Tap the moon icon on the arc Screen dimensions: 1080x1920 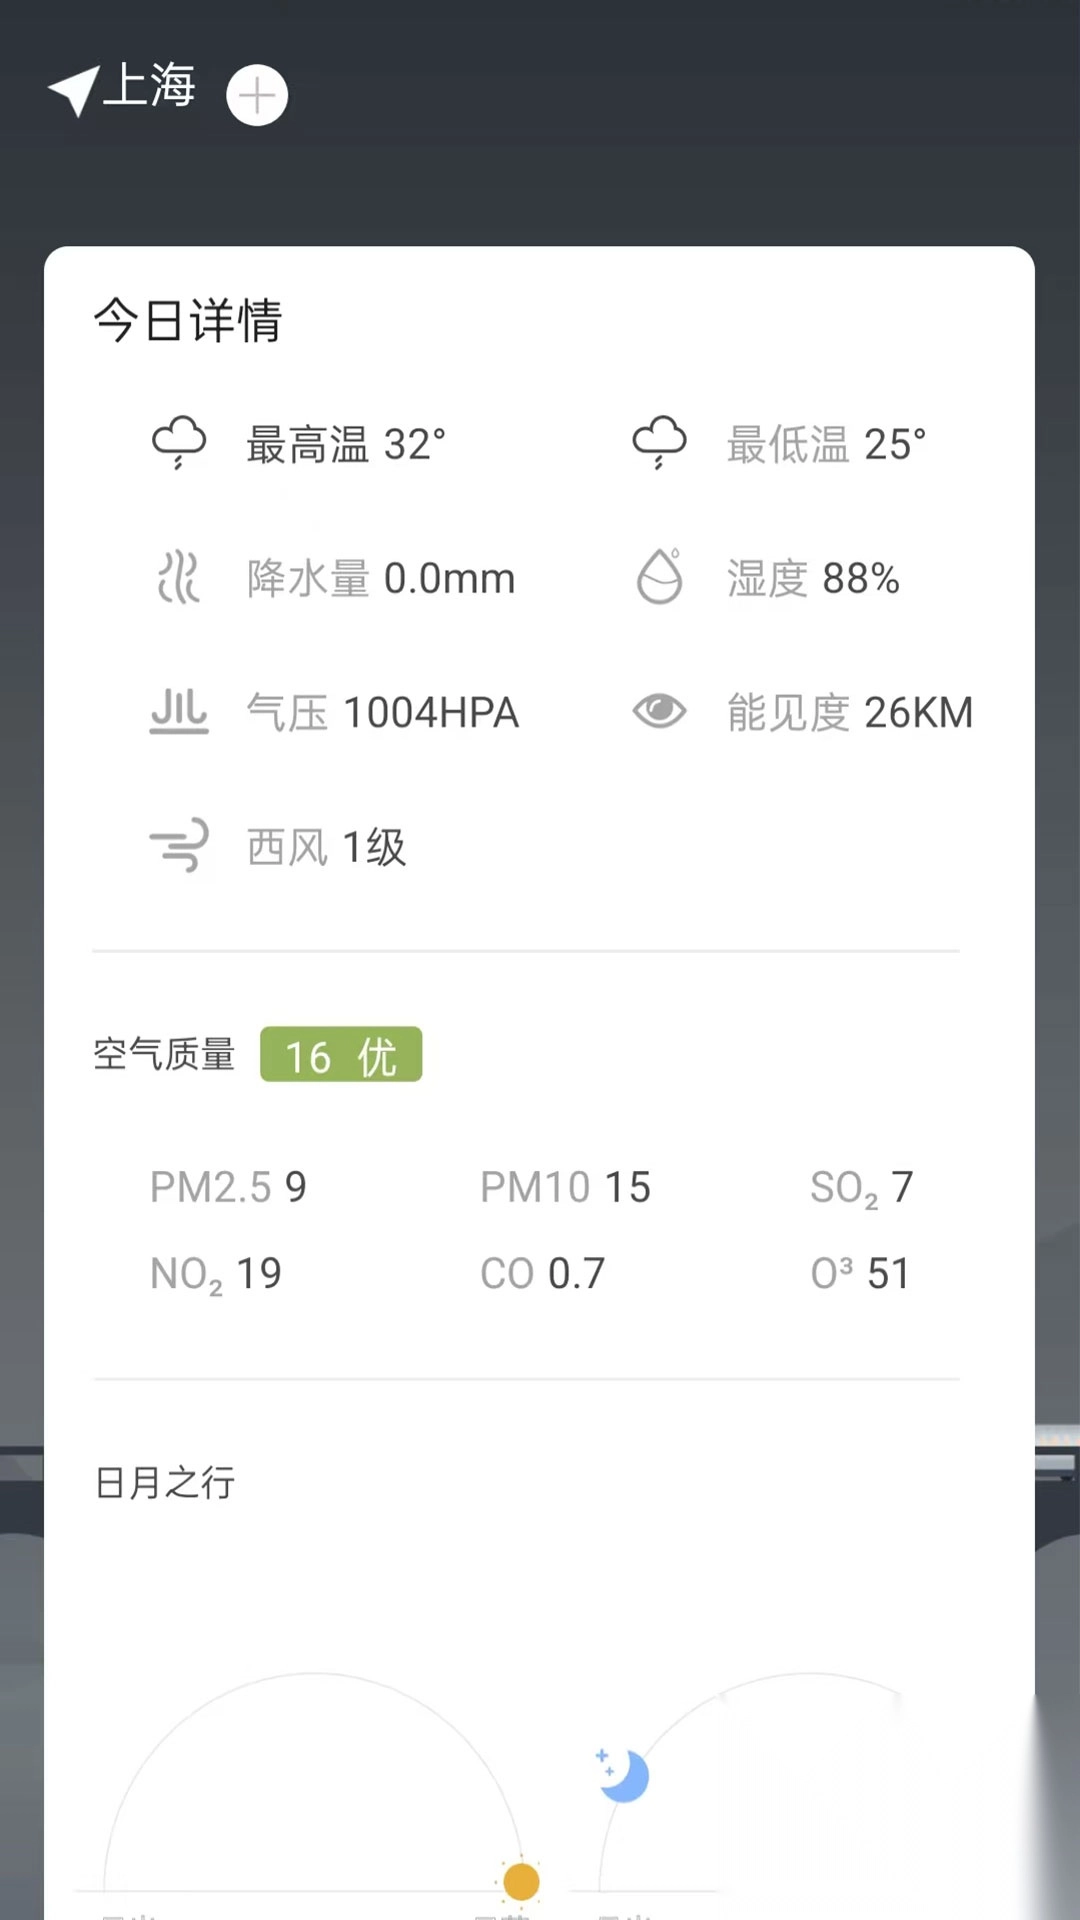click(623, 1775)
